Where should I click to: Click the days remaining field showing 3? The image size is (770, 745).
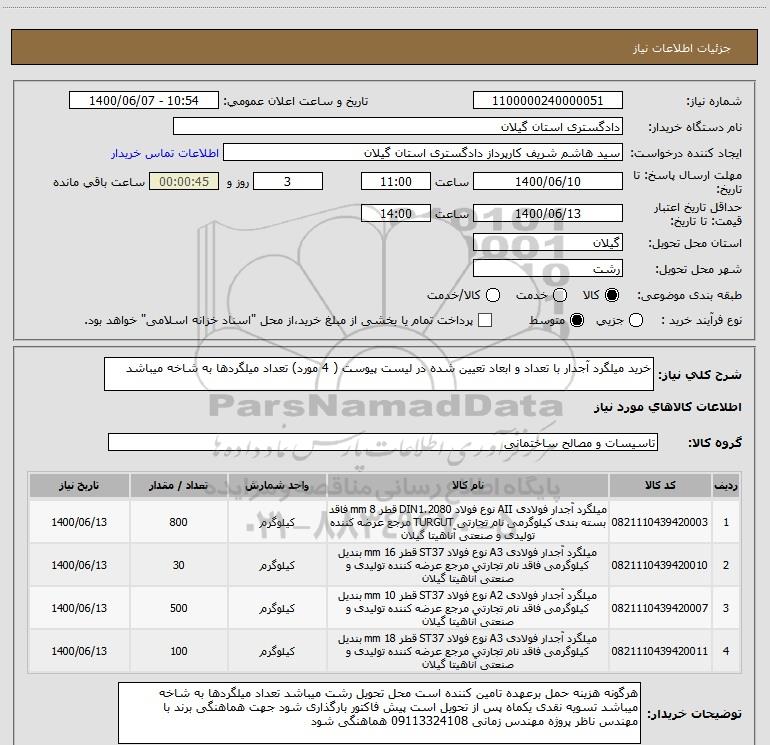pos(288,181)
